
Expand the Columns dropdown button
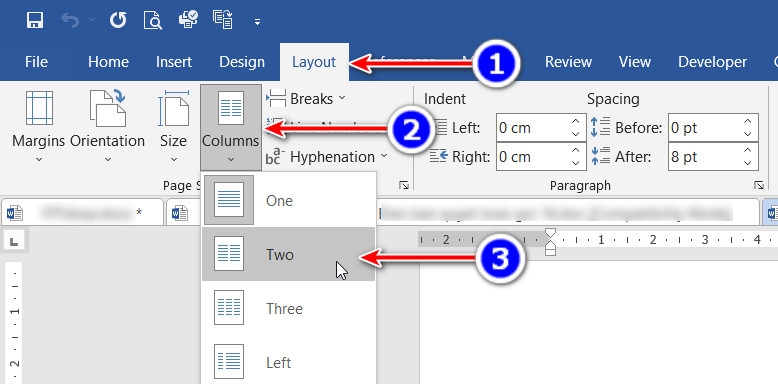[231, 127]
